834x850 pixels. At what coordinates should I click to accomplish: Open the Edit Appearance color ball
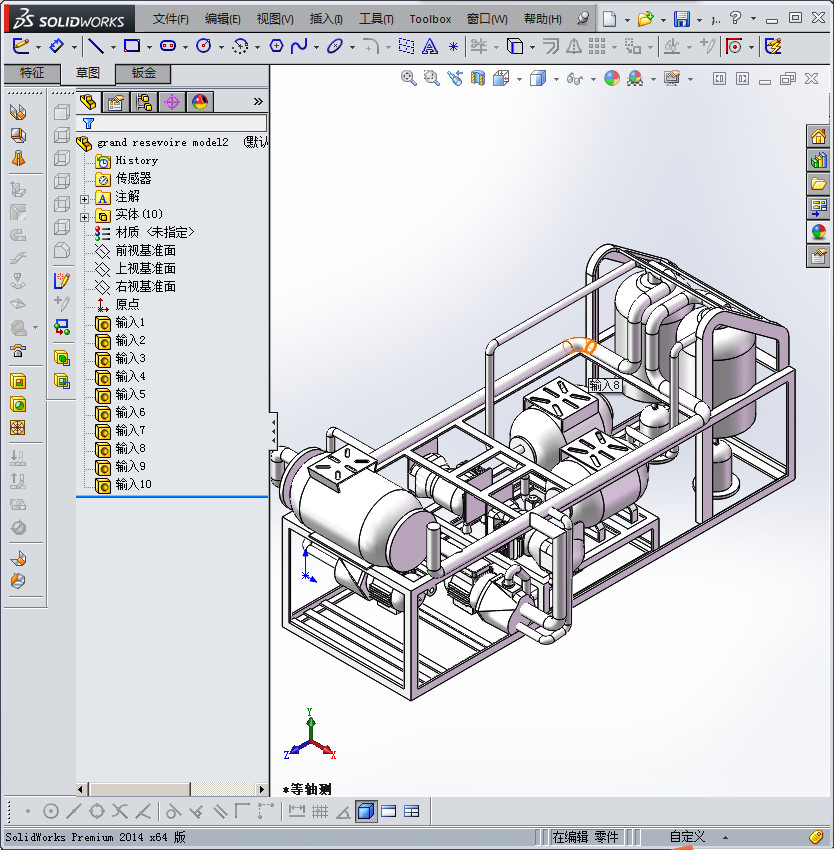[x=612, y=79]
